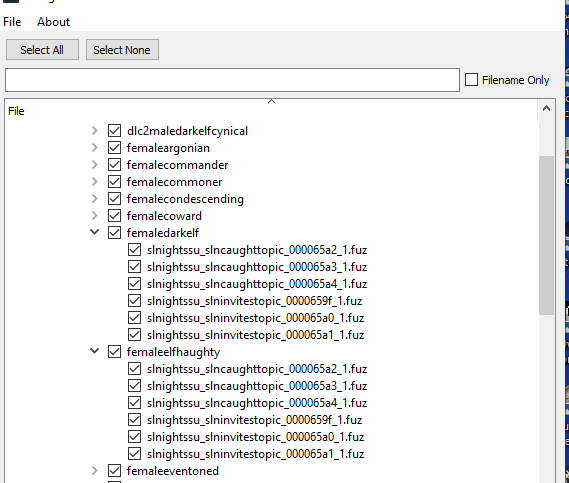Select the femaledarkelf row label
Viewport: 569px width, 483px height.
click(x=163, y=233)
